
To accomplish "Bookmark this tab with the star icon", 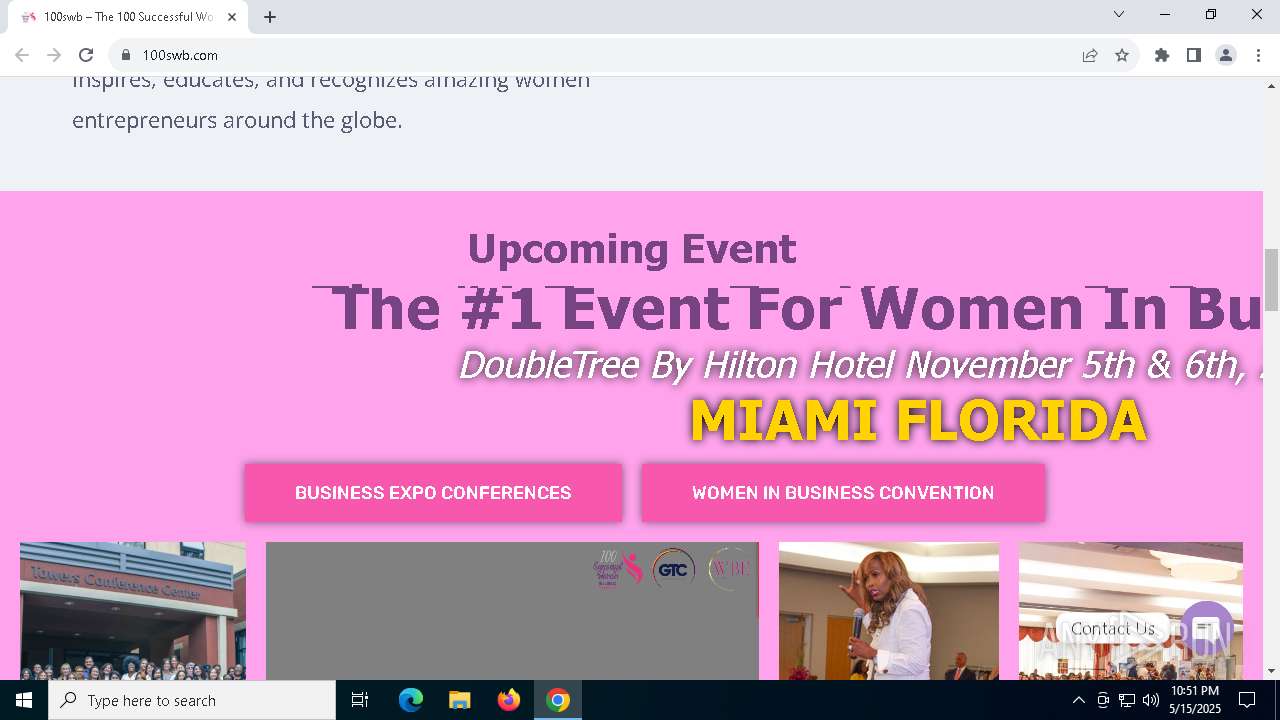I will (x=1122, y=55).
